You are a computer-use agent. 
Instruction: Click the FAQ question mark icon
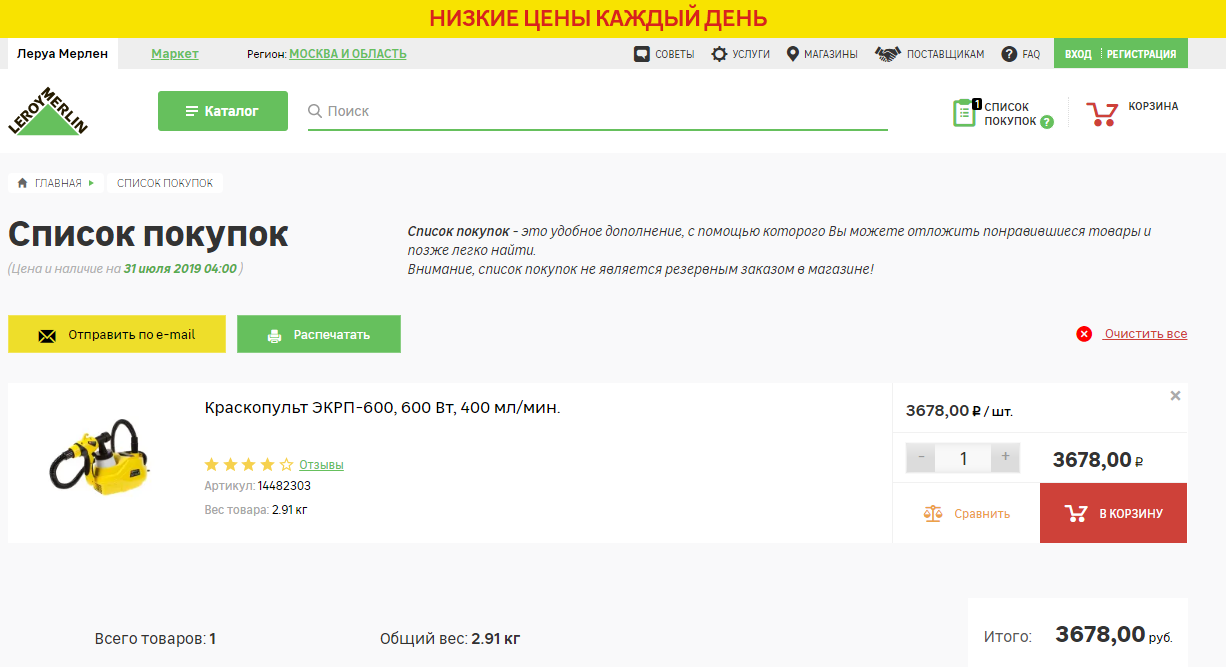click(1009, 54)
